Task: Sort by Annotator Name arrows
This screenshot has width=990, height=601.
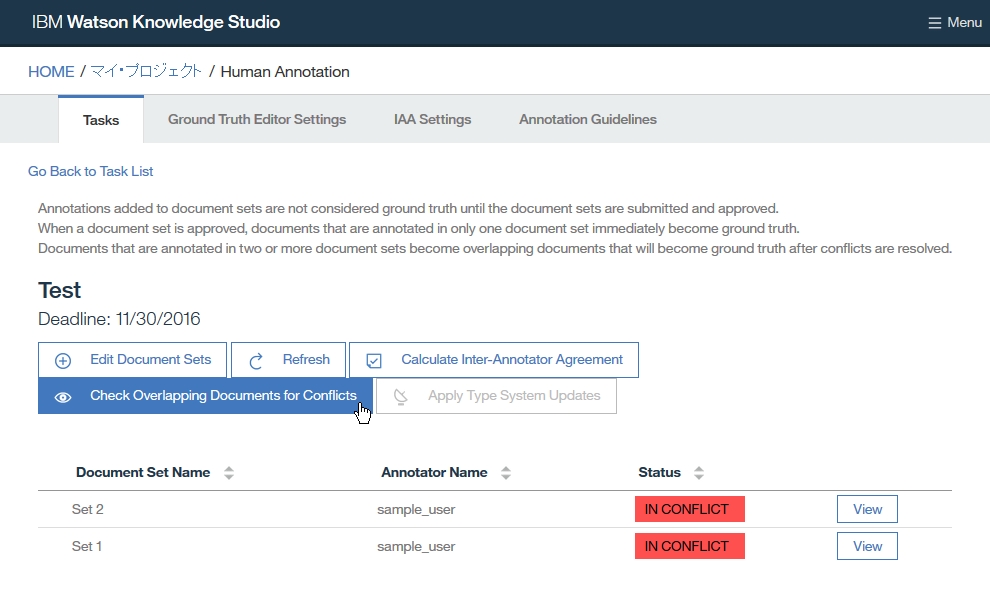Action: coord(506,473)
